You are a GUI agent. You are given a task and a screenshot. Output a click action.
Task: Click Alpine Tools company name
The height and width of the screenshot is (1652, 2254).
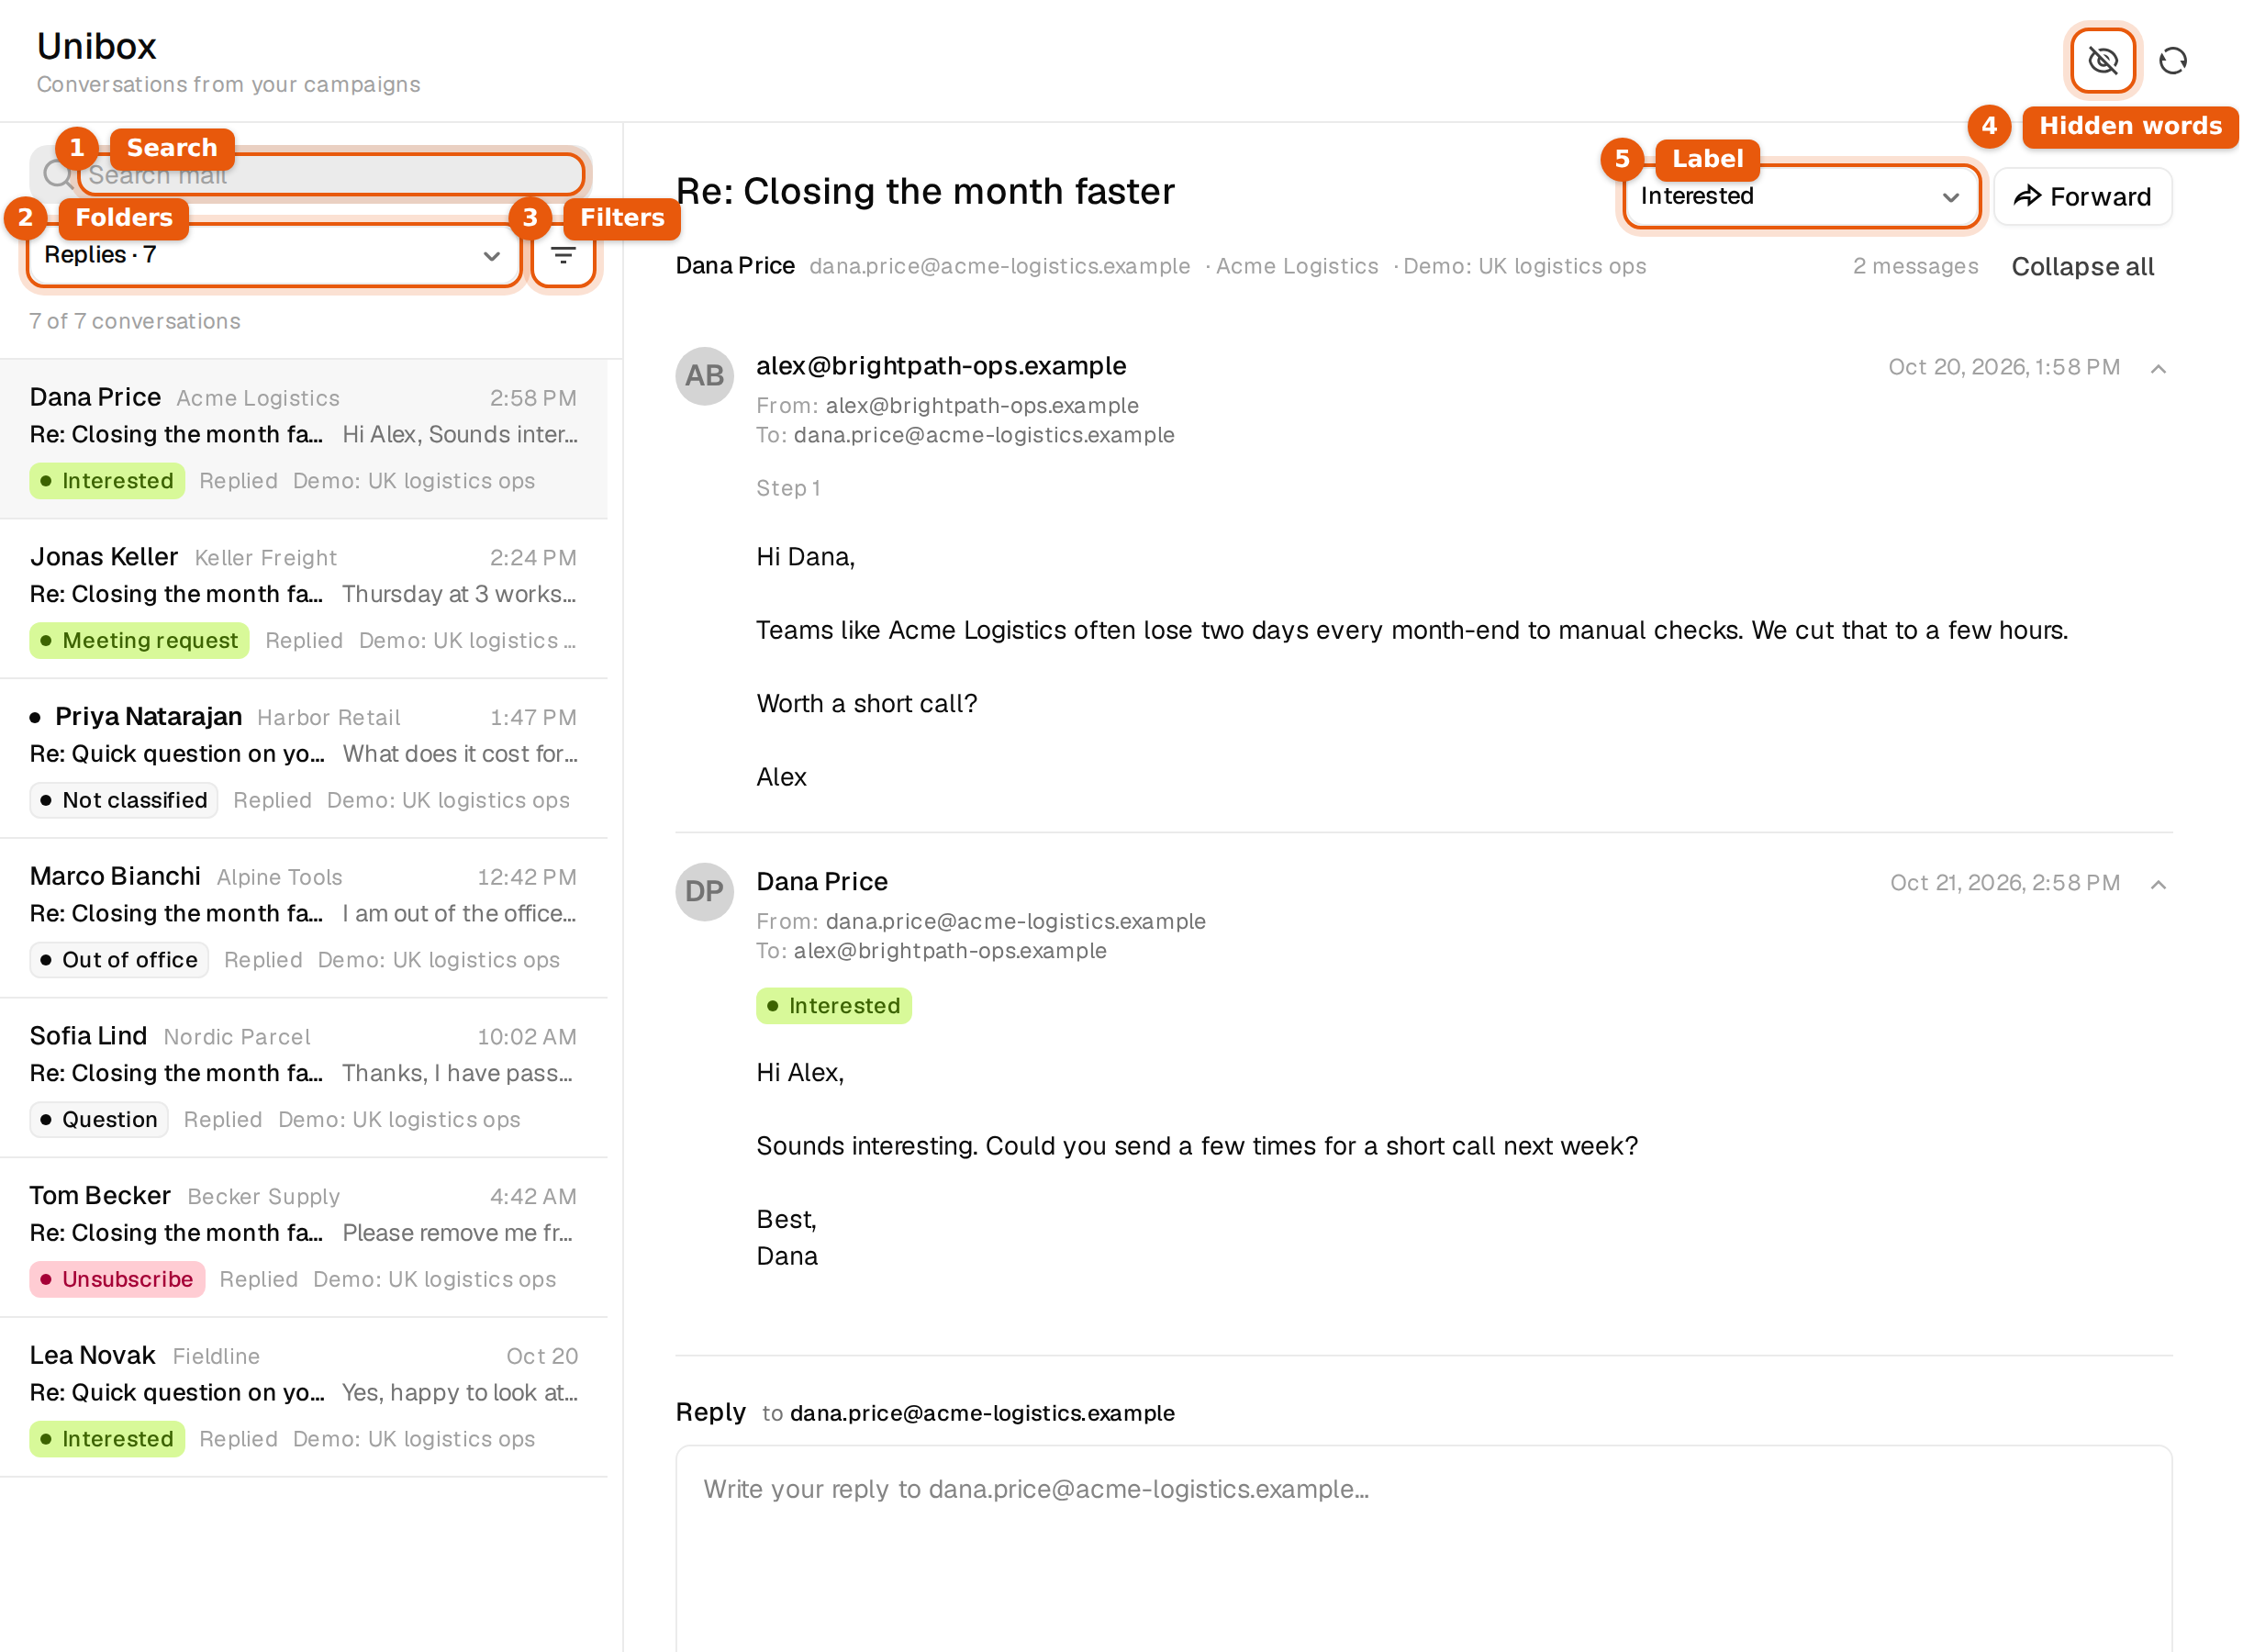[x=280, y=878]
